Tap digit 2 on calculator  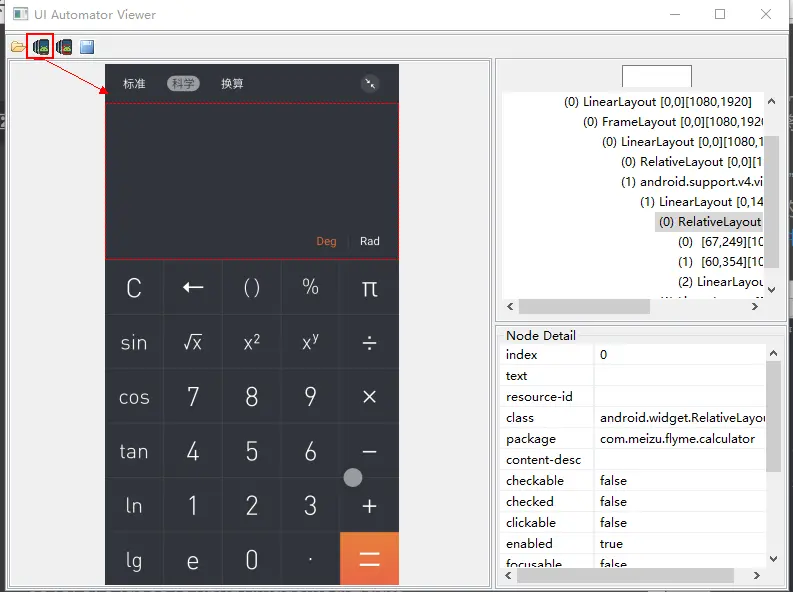(251, 506)
